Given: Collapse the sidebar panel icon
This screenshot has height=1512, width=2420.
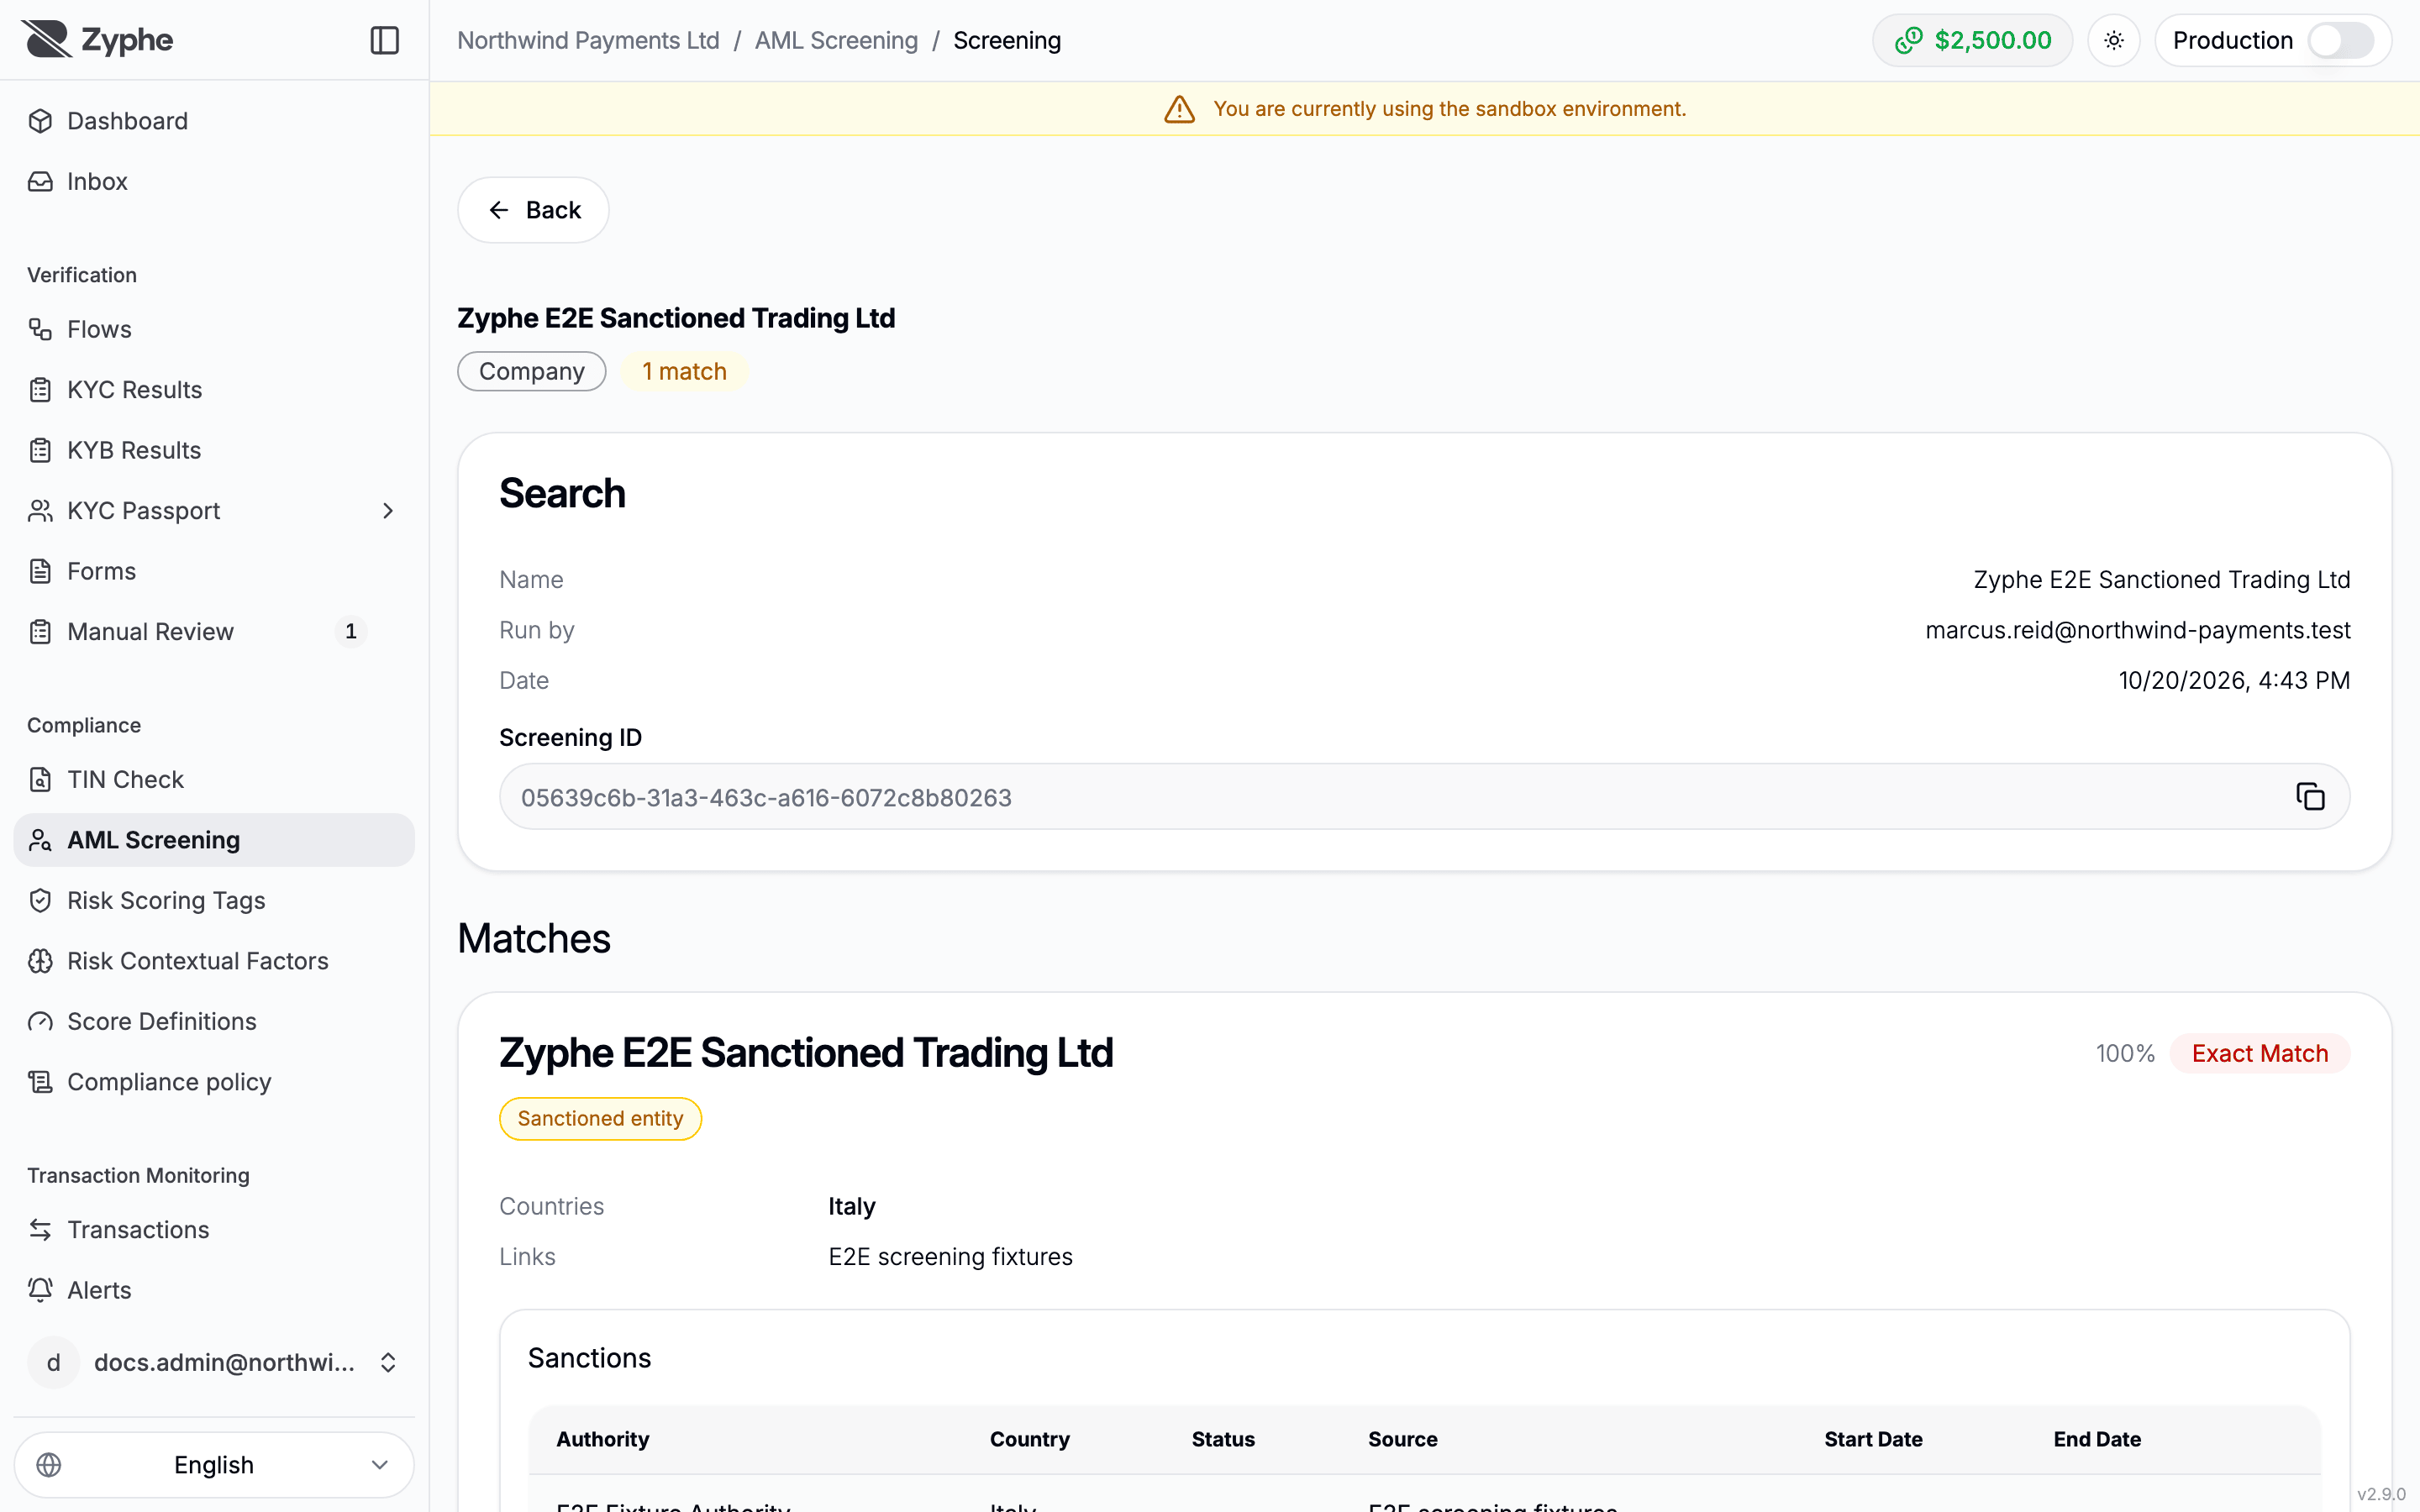Looking at the screenshot, I should click(384, 40).
